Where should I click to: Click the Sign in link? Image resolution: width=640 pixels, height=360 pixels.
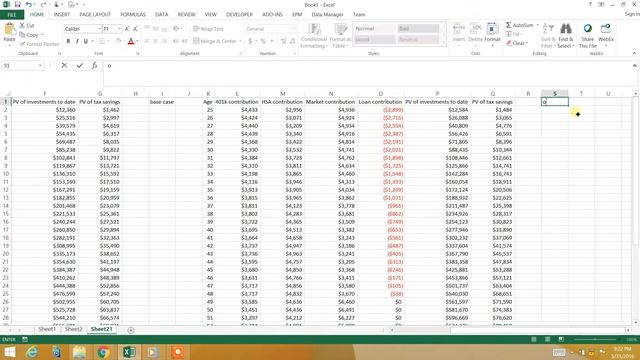coord(632,14)
